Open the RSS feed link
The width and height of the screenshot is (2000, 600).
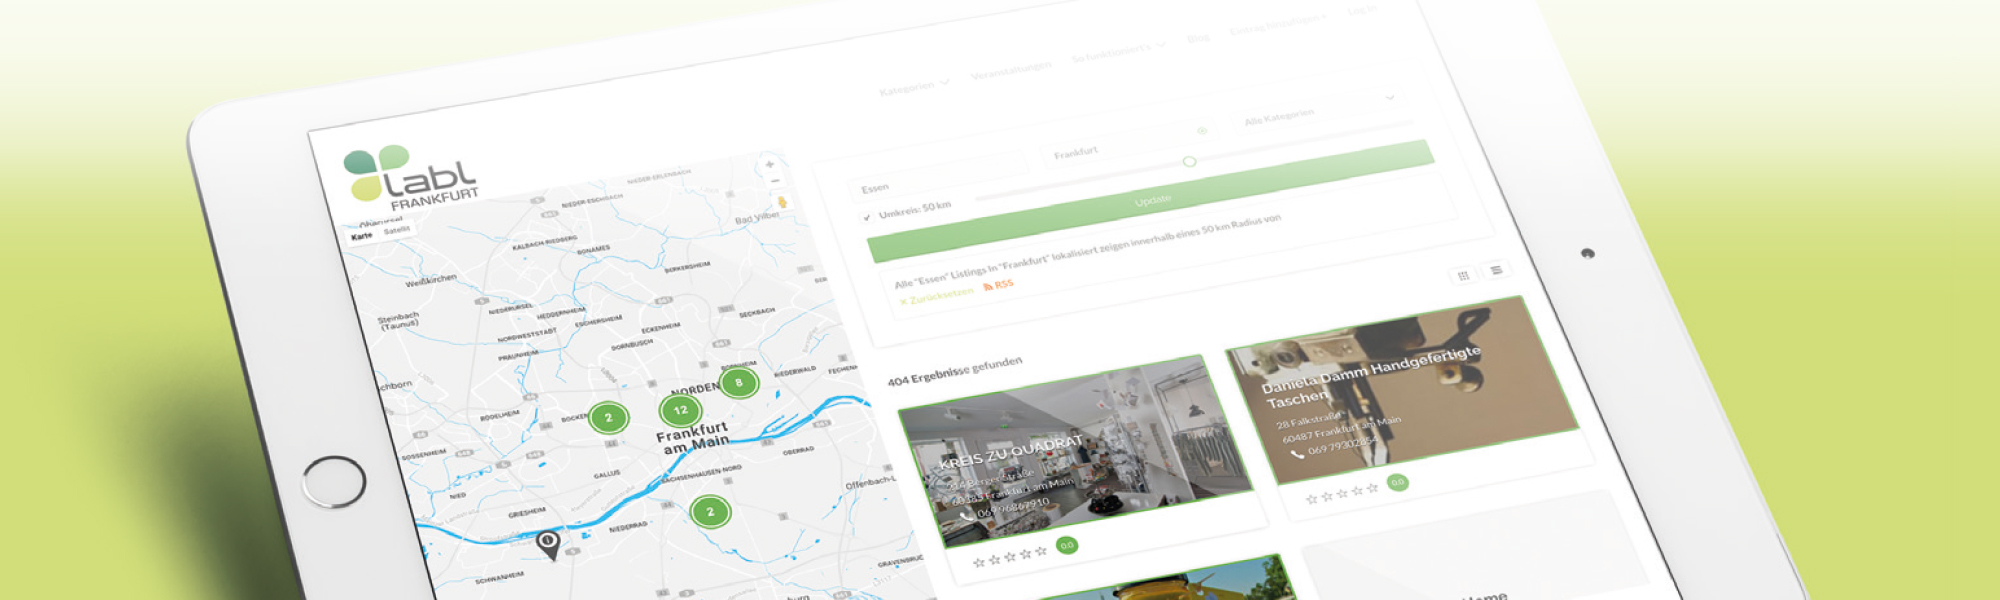(998, 285)
